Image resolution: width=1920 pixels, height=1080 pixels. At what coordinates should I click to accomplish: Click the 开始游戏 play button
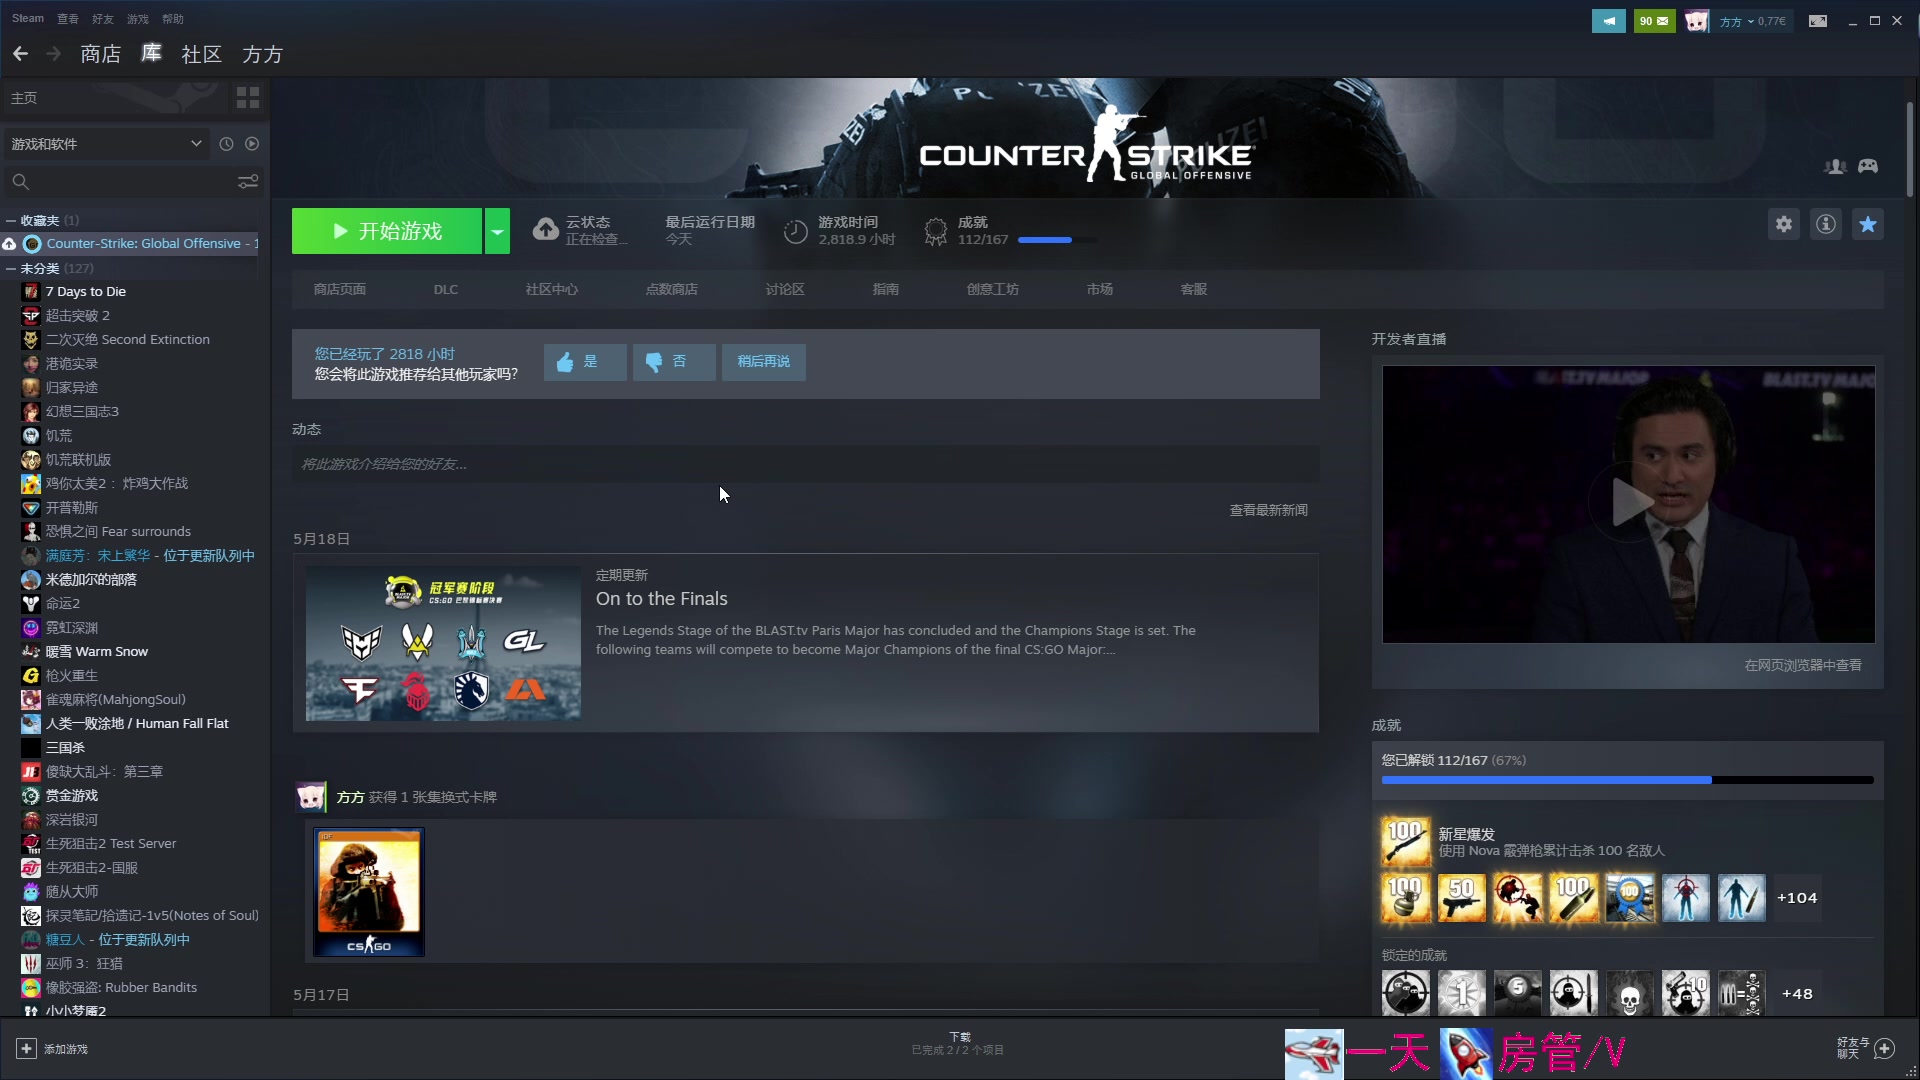[387, 231]
